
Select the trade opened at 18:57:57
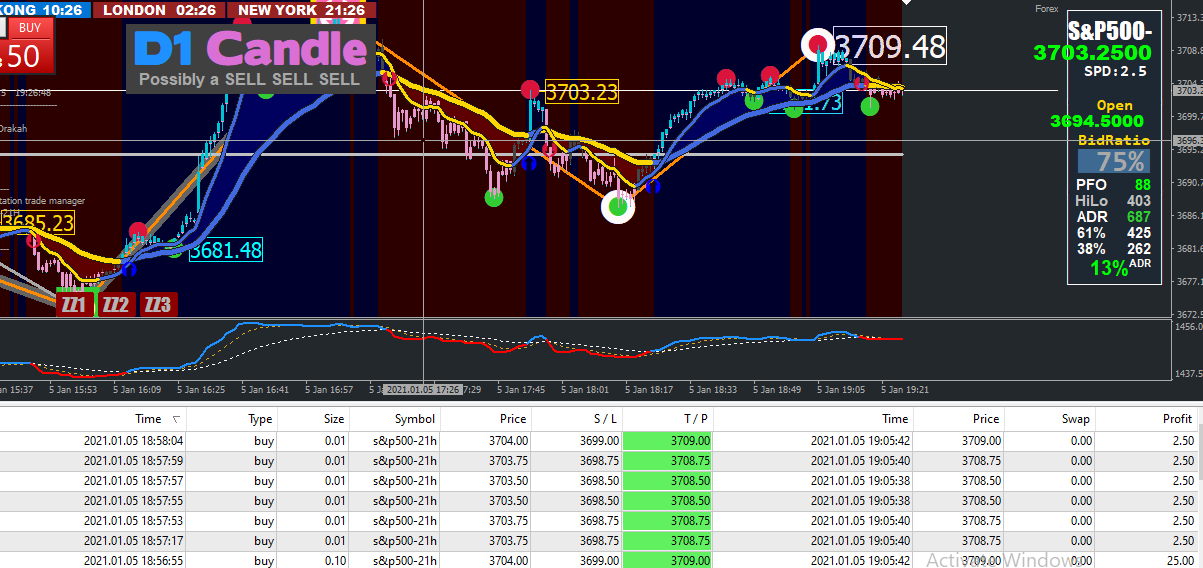pos(598,481)
